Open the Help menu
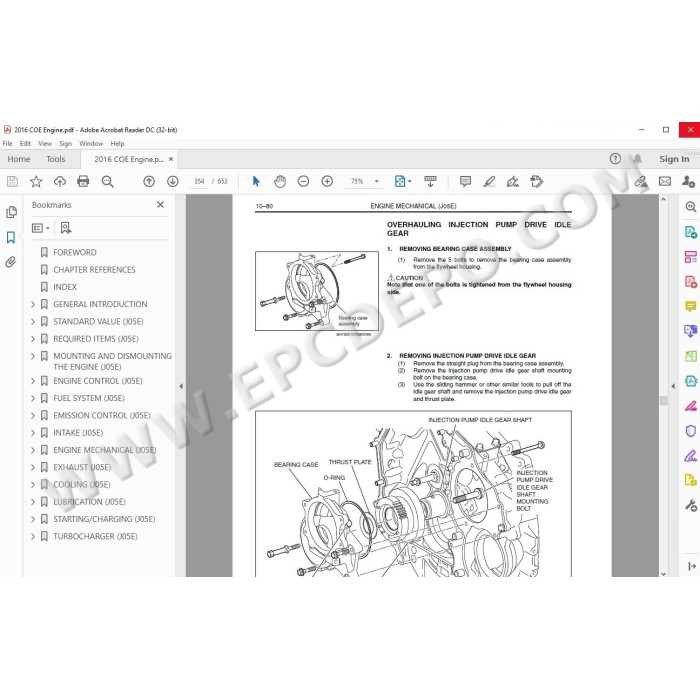The image size is (700, 700). coord(117,143)
